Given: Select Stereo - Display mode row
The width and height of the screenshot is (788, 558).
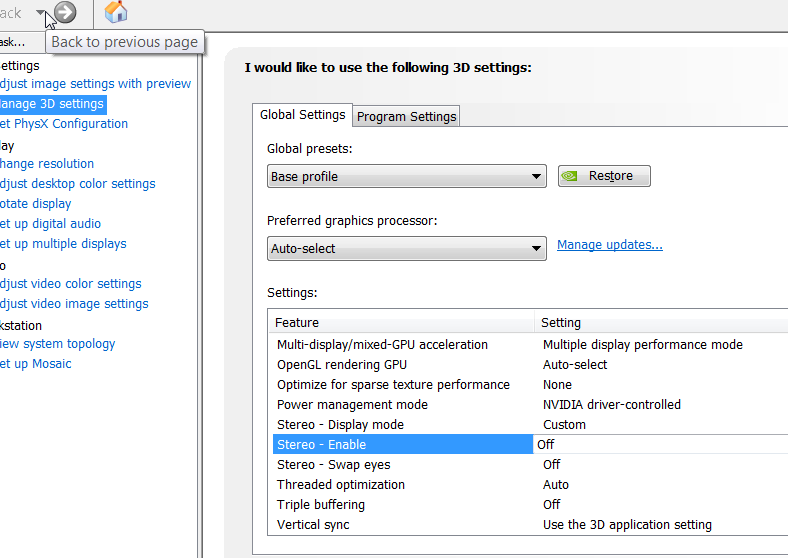Looking at the screenshot, I should (530, 425).
